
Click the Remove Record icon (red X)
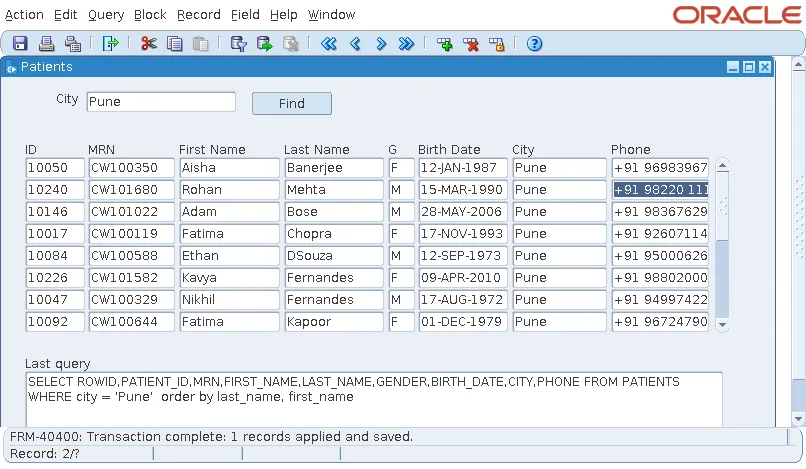click(x=470, y=44)
